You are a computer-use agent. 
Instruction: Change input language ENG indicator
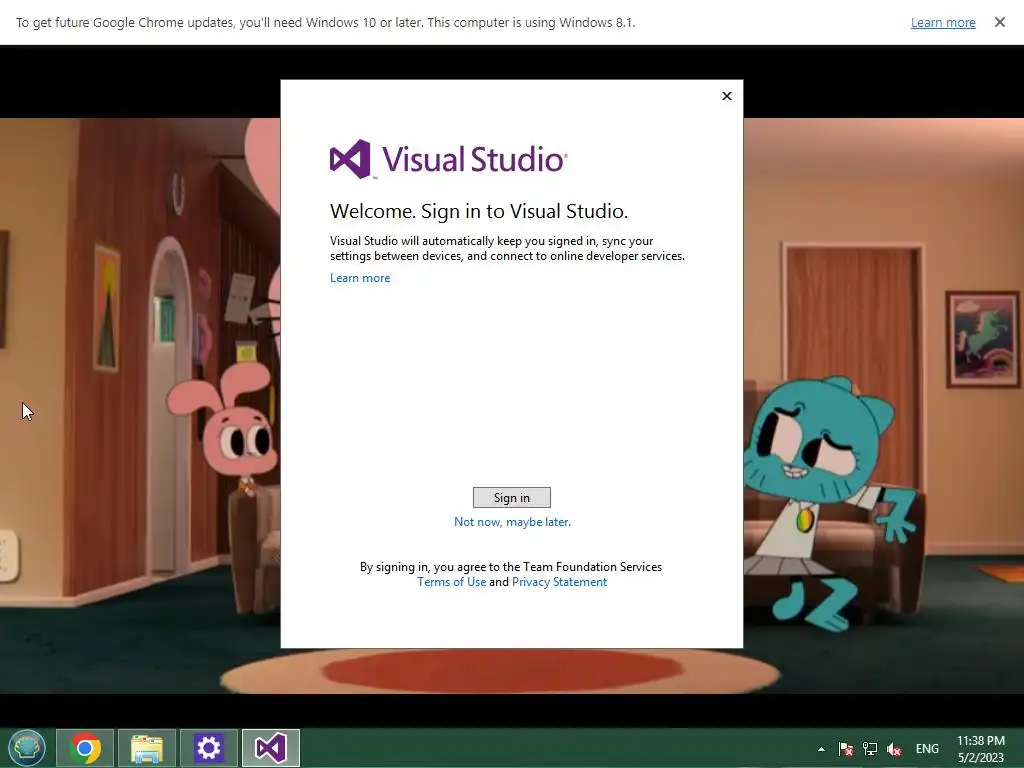tap(927, 749)
